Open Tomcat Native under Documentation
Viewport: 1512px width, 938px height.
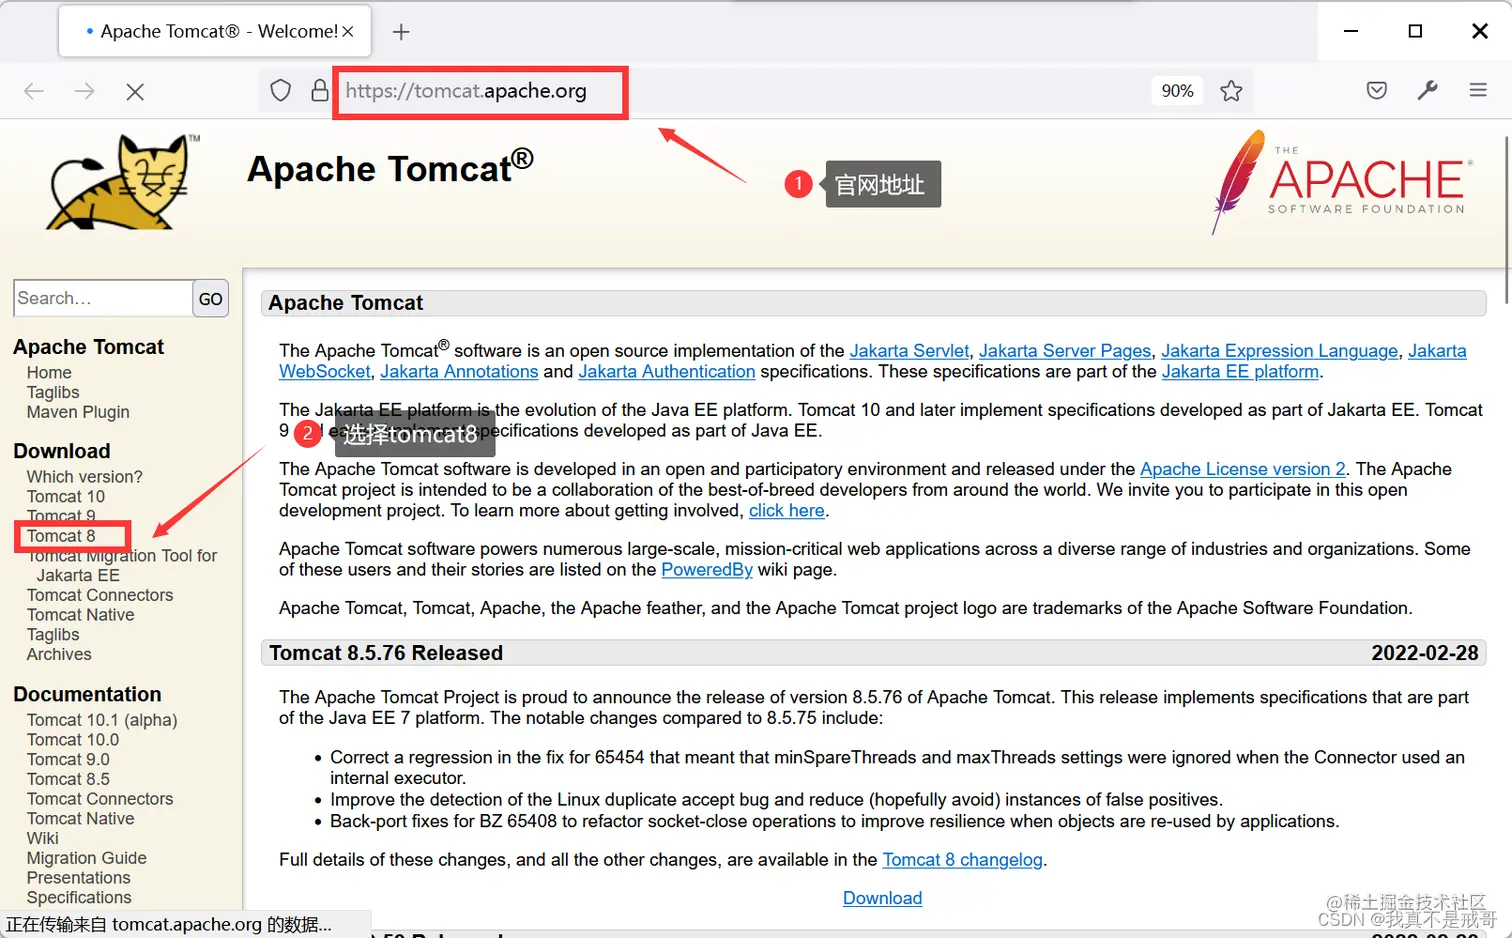[x=81, y=818]
